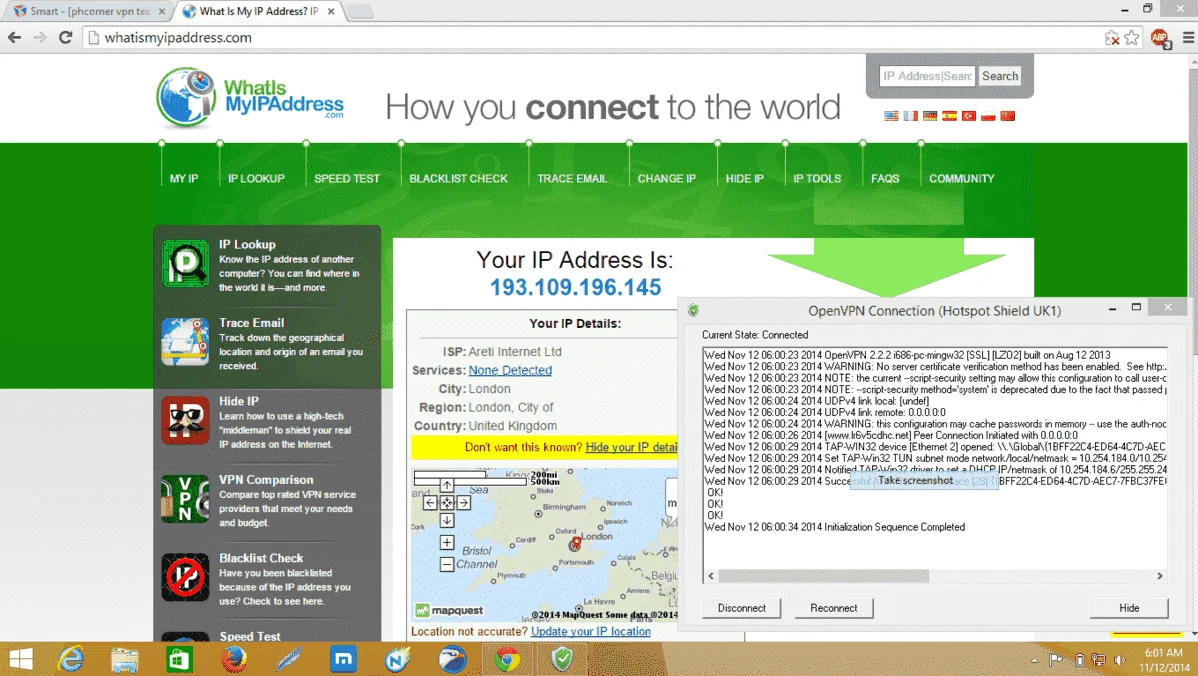
Task: Open the BLACKLIST CHECK menu item
Action: point(458,179)
